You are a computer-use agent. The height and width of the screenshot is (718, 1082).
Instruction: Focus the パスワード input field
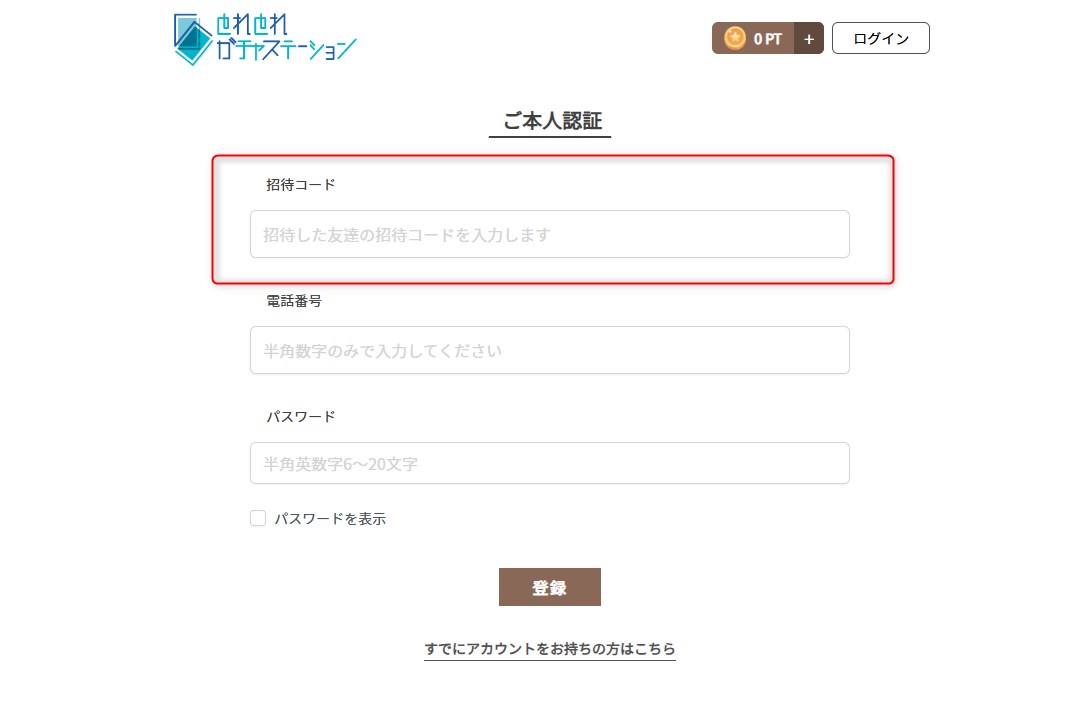[x=549, y=463]
